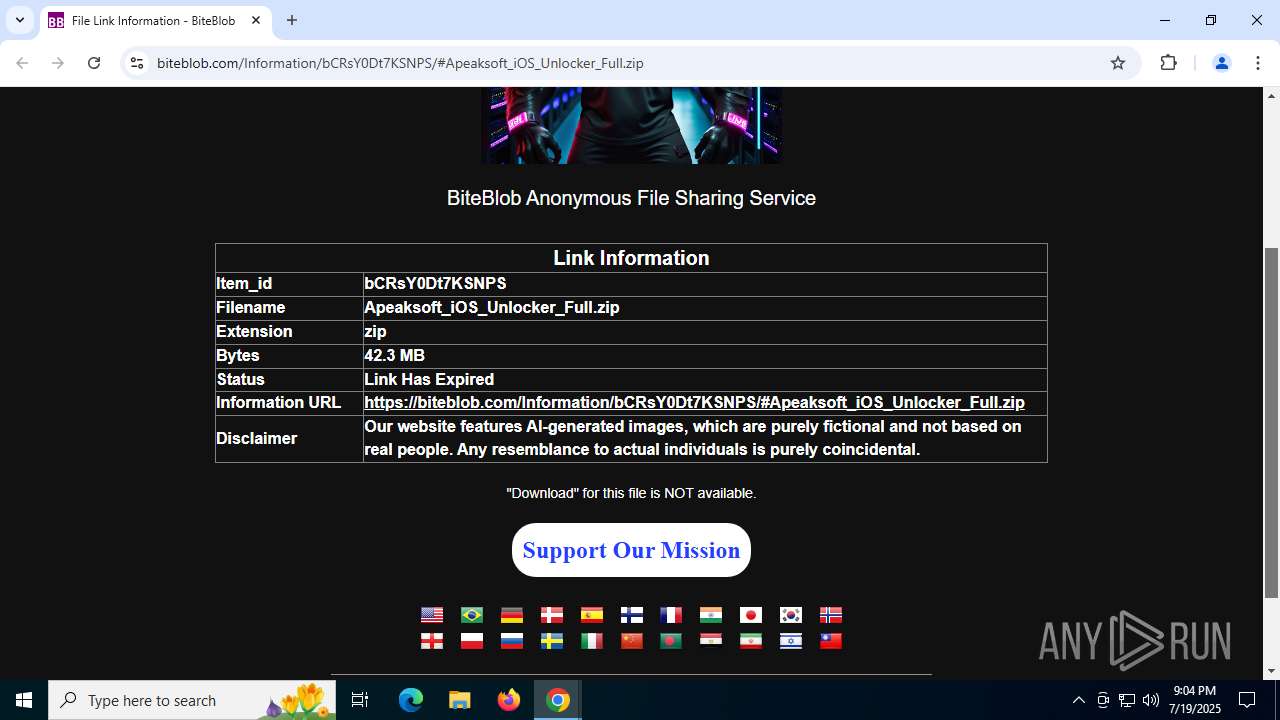Select the United States flag language
The width and height of the screenshot is (1280, 720).
(x=432, y=615)
